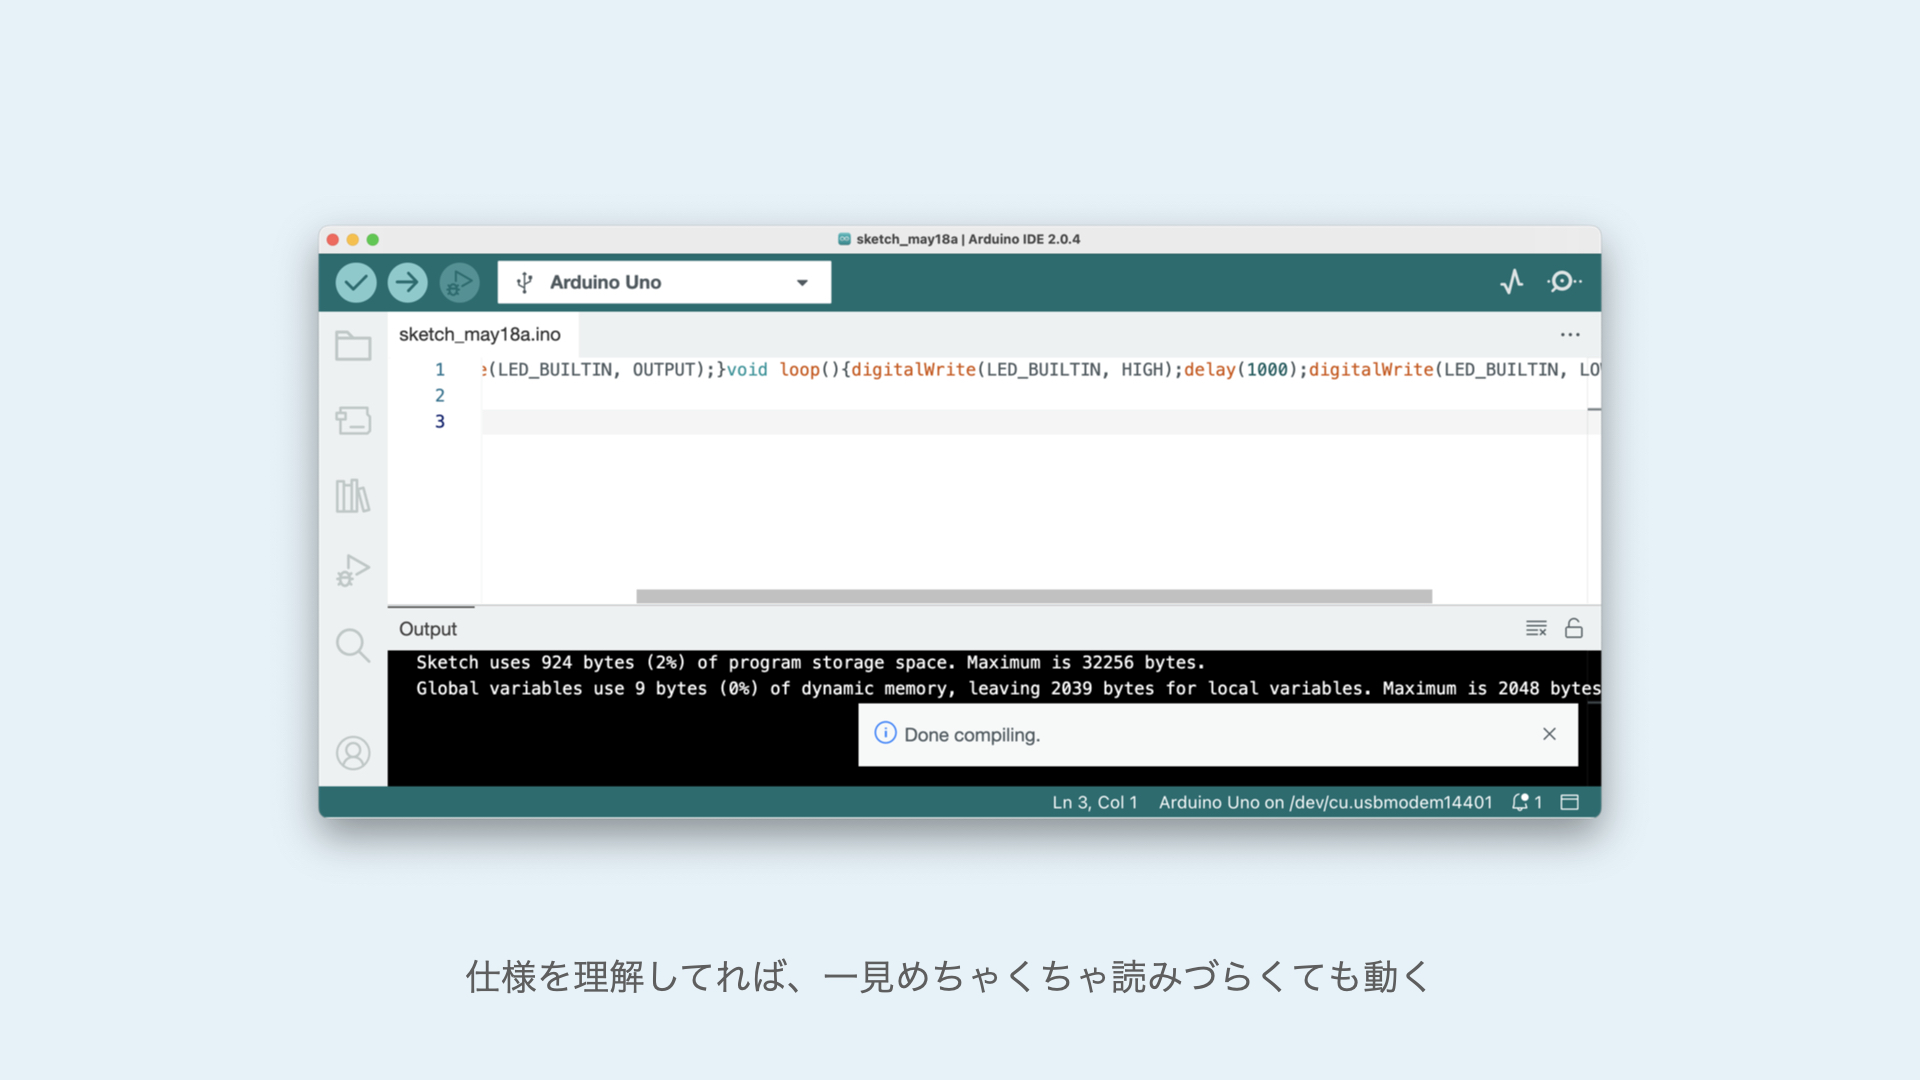
Task: Open the Search sidebar panel
Action: [353, 645]
